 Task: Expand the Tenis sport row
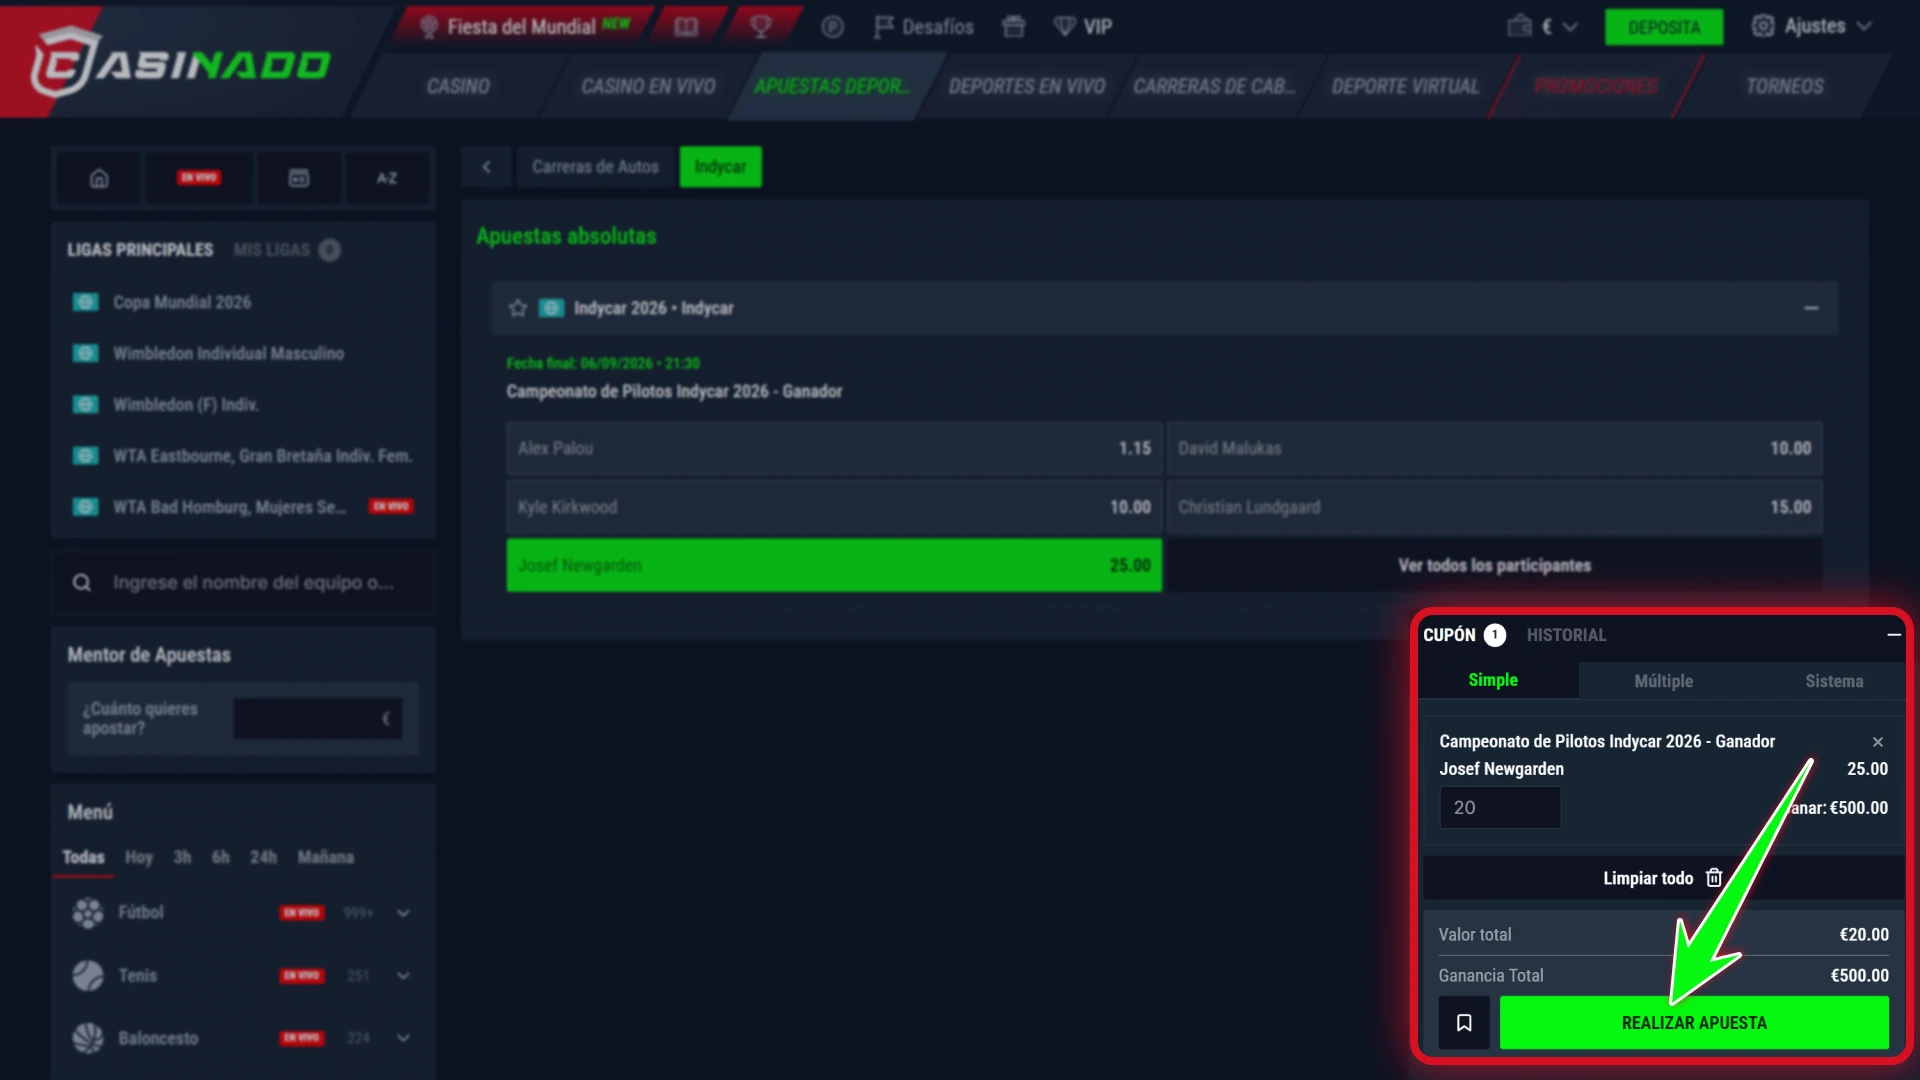403,976
